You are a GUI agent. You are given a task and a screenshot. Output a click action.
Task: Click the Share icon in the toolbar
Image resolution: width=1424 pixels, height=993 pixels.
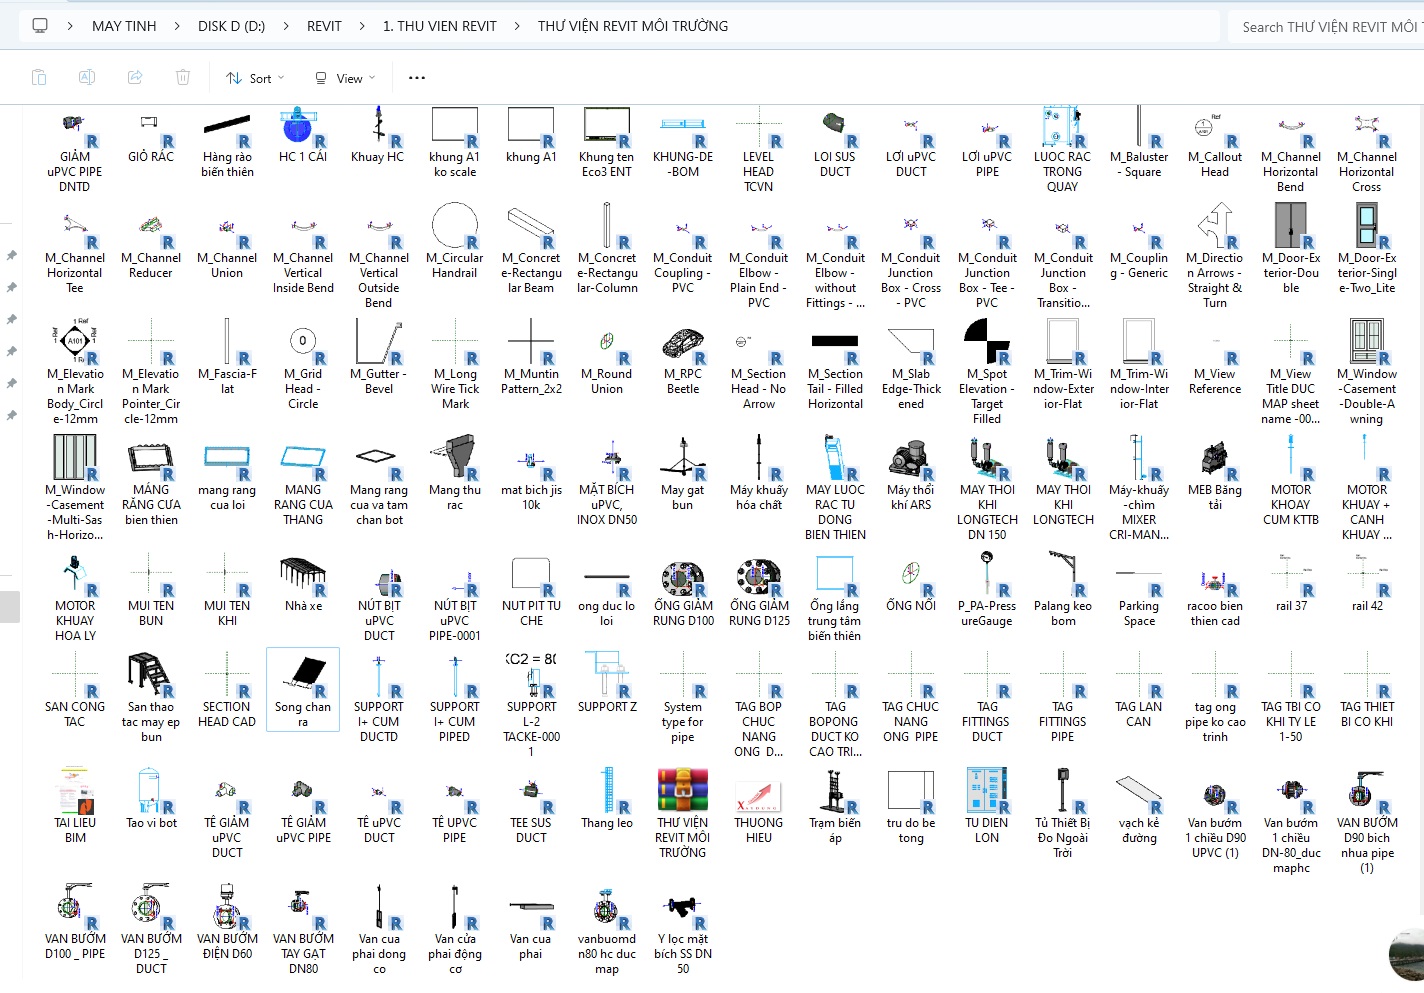click(x=135, y=78)
